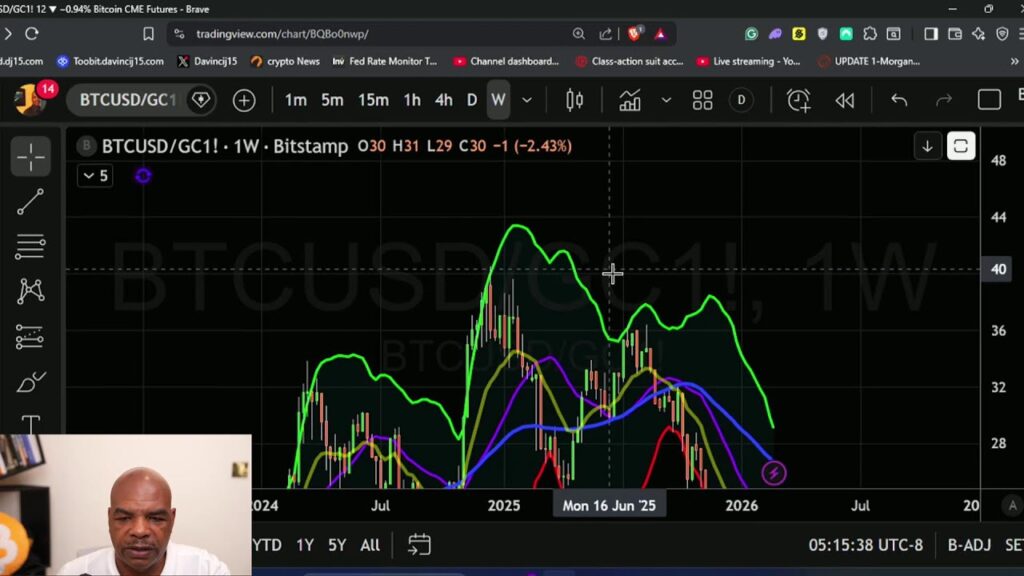
Task: Select the trend line drawing tool
Action: click(x=31, y=201)
